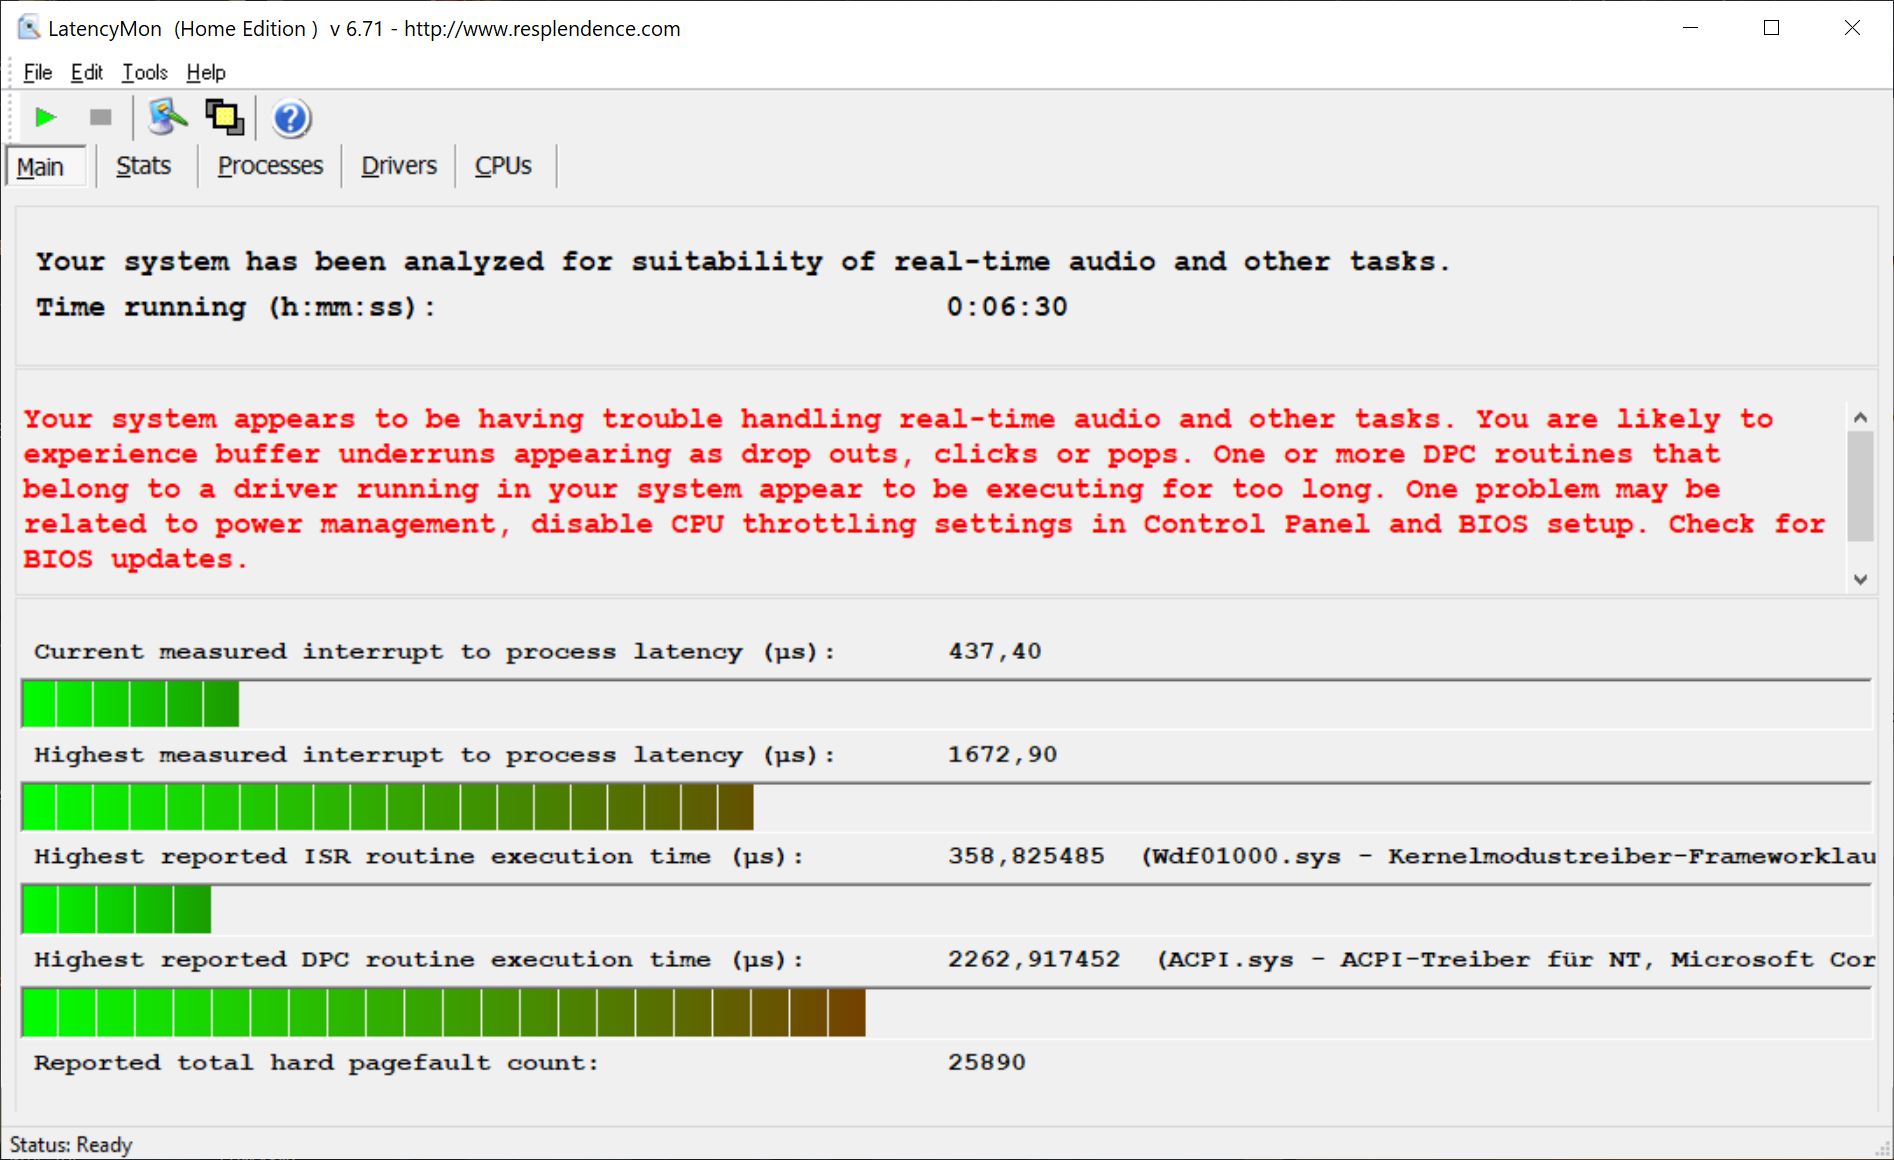1894x1160 pixels.
Task: Click the highest latency value 1672,90
Action: coord(1003,754)
